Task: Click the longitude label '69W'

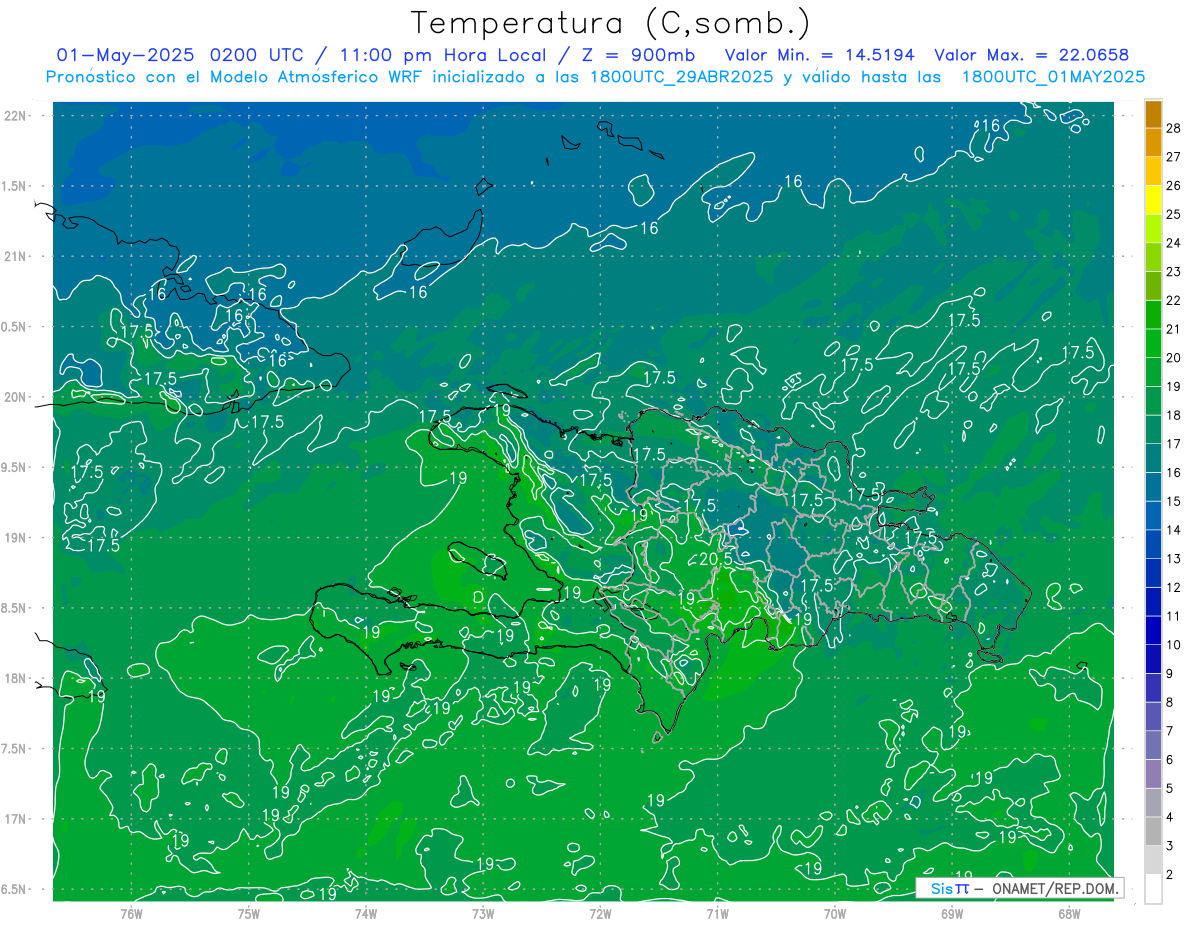Action: tap(952, 913)
